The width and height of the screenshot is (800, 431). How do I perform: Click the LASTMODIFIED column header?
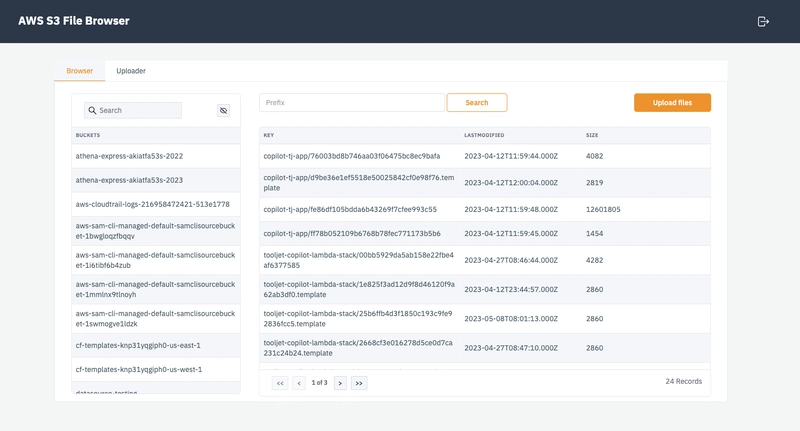[484, 135]
